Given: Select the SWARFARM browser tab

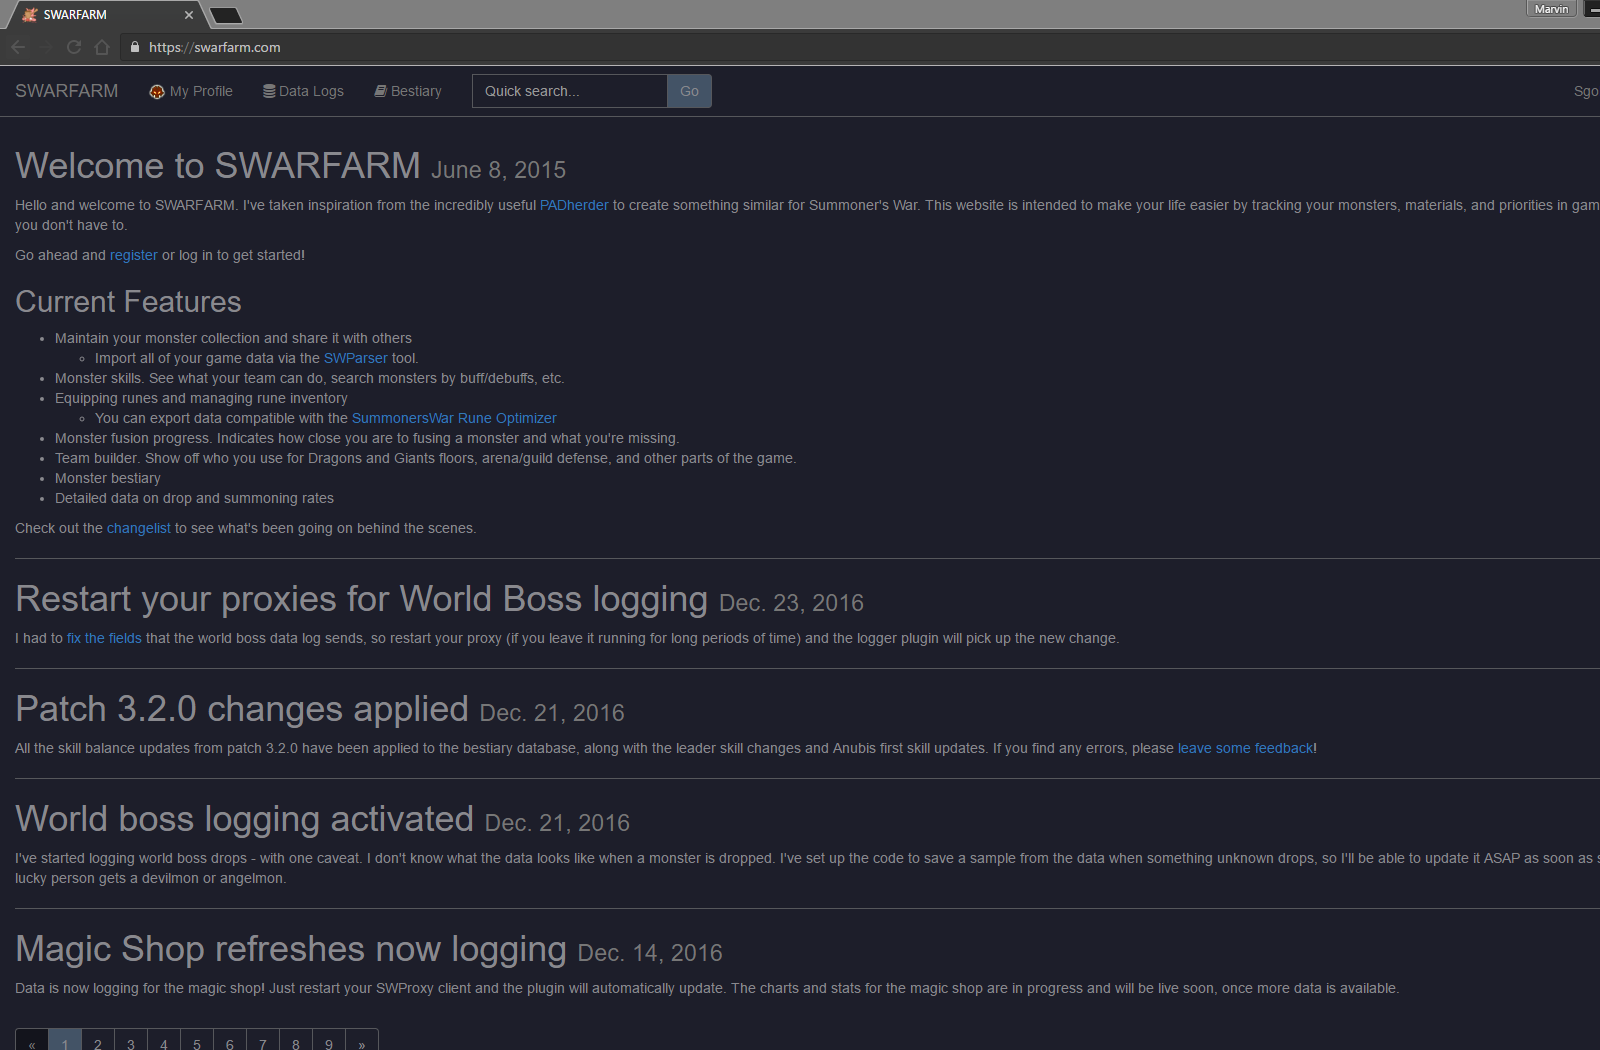Looking at the screenshot, I should tap(105, 15).
